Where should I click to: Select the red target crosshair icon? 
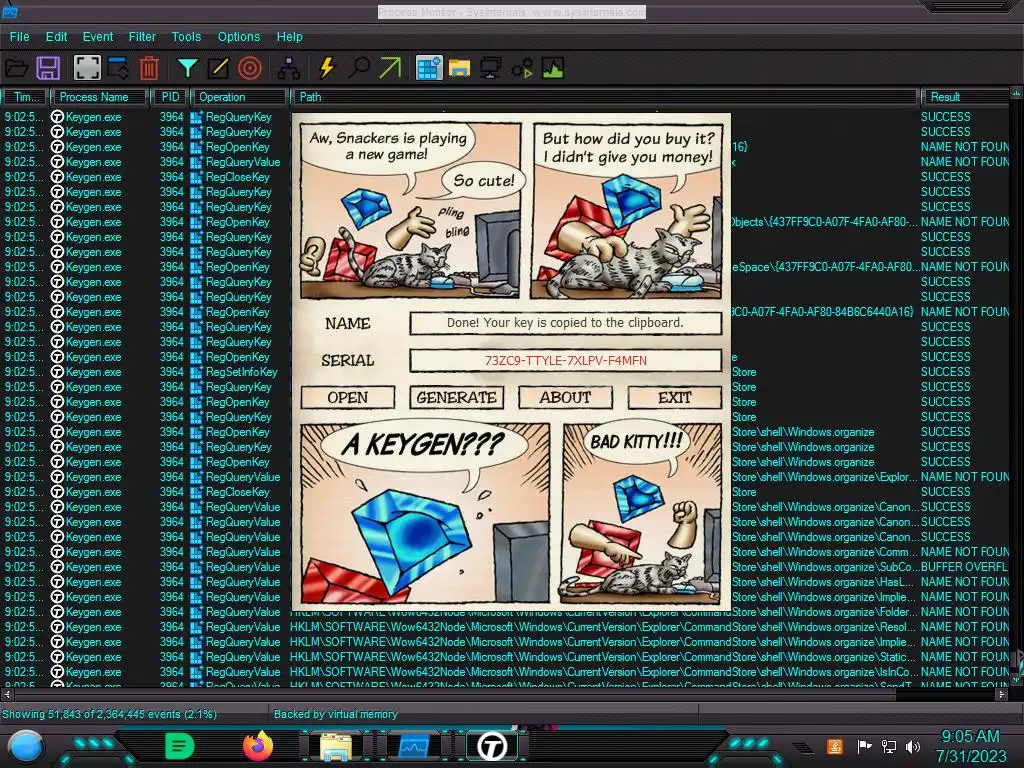[249, 68]
